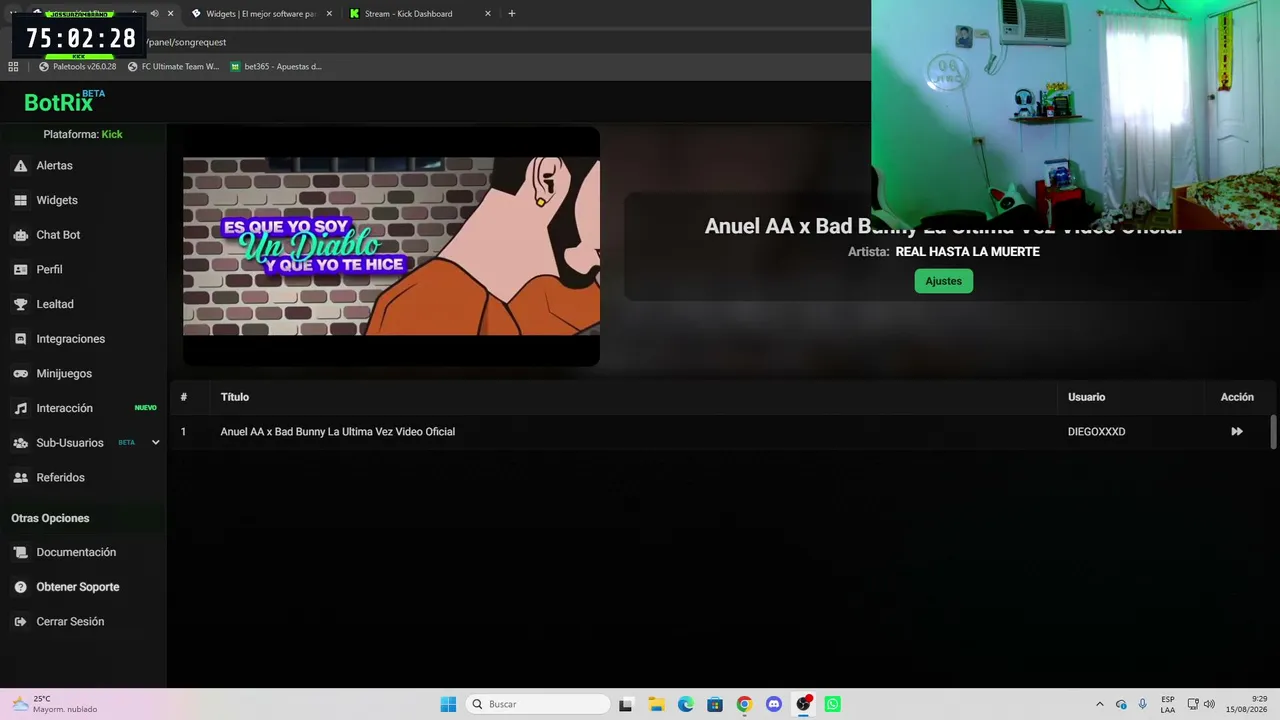Open the Paletools v26.0.28 bookmark
The height and width of the screenshot is (720, 1280).
(78, 67)
